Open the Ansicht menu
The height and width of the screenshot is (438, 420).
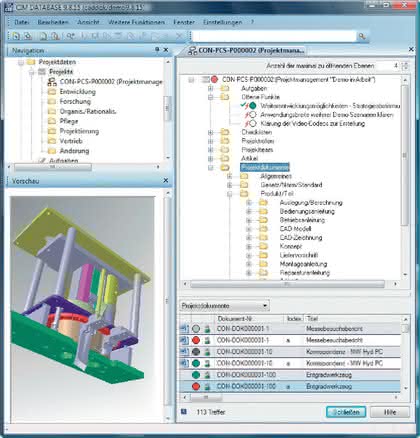click(x=88, y=22)
